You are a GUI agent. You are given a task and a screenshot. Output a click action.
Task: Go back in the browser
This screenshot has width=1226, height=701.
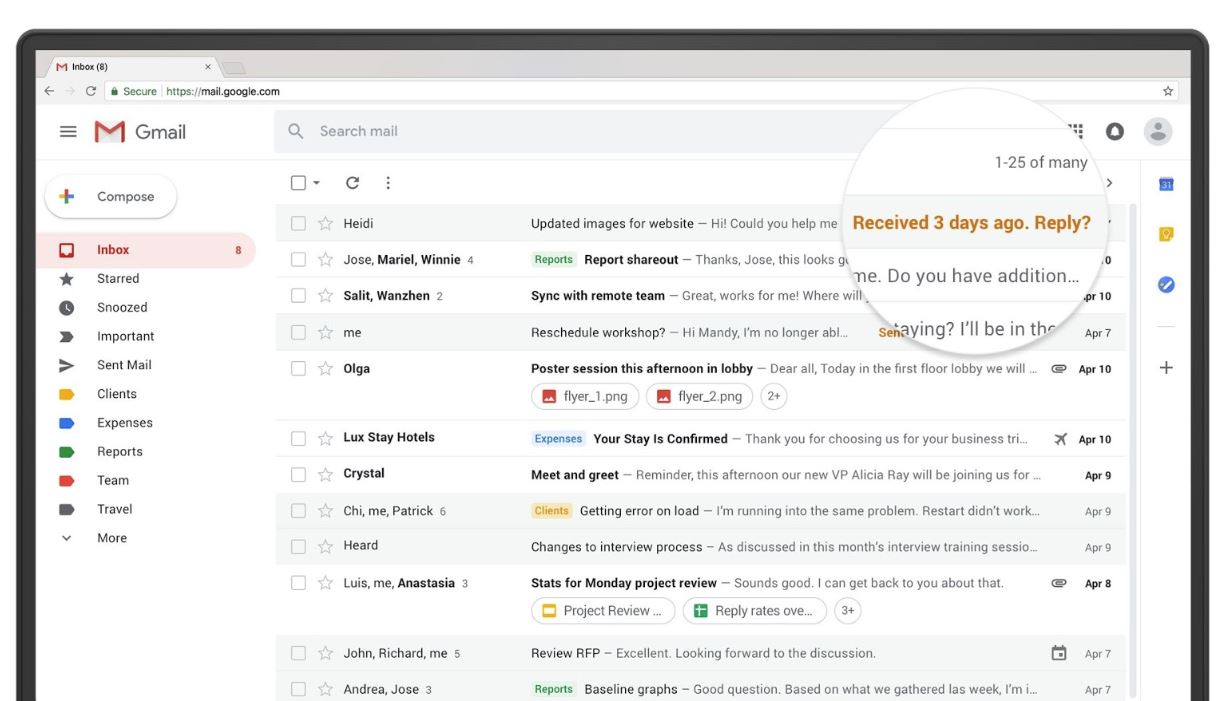49,91
